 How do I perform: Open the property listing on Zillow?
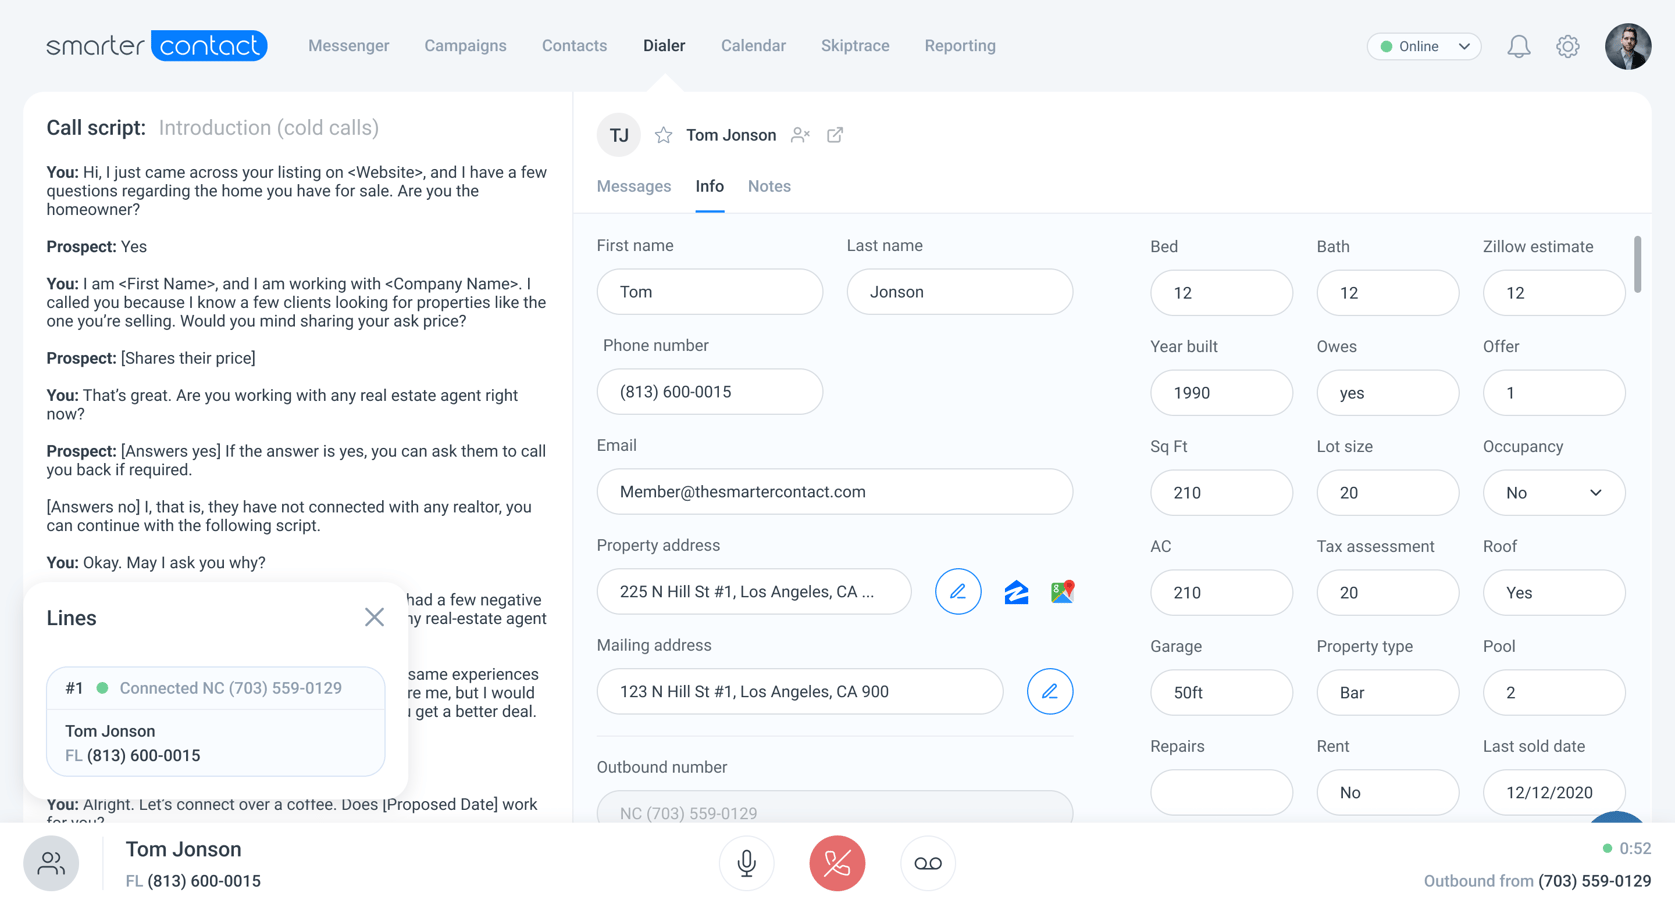(1015, 591)
